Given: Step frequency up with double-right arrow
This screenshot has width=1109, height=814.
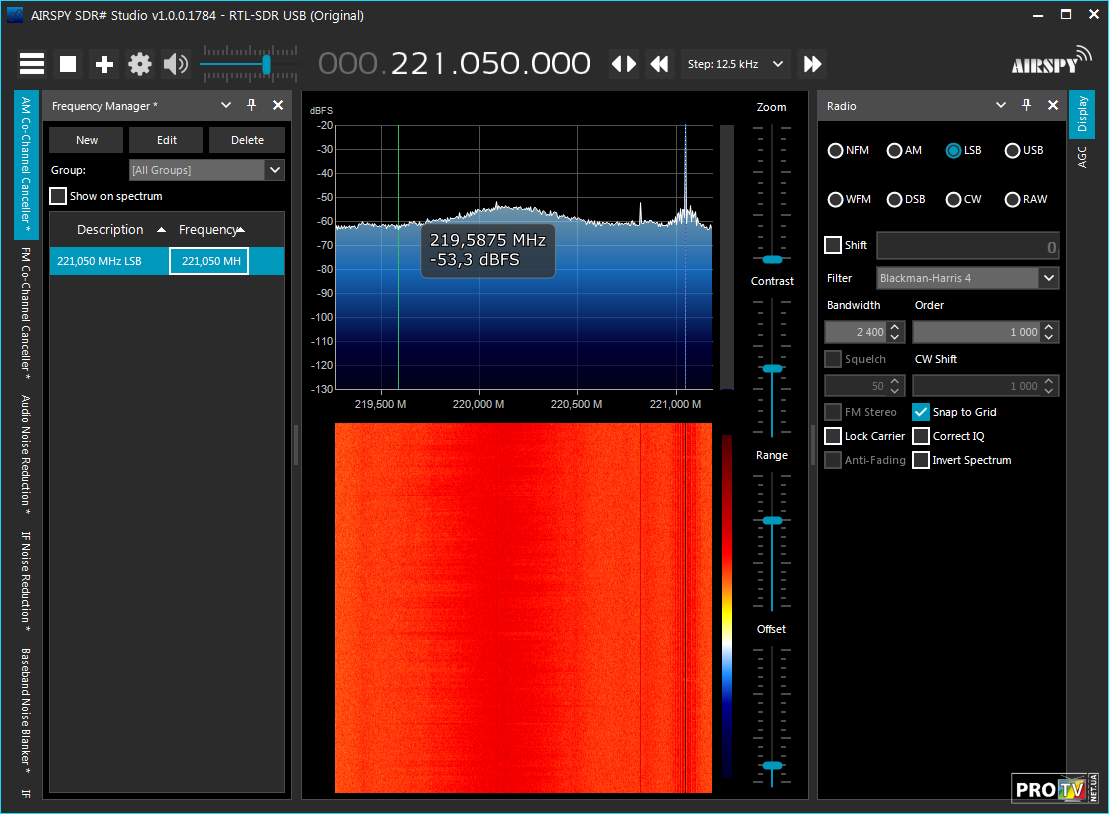Looking at the screenshot, I should [x=812, y=64].
